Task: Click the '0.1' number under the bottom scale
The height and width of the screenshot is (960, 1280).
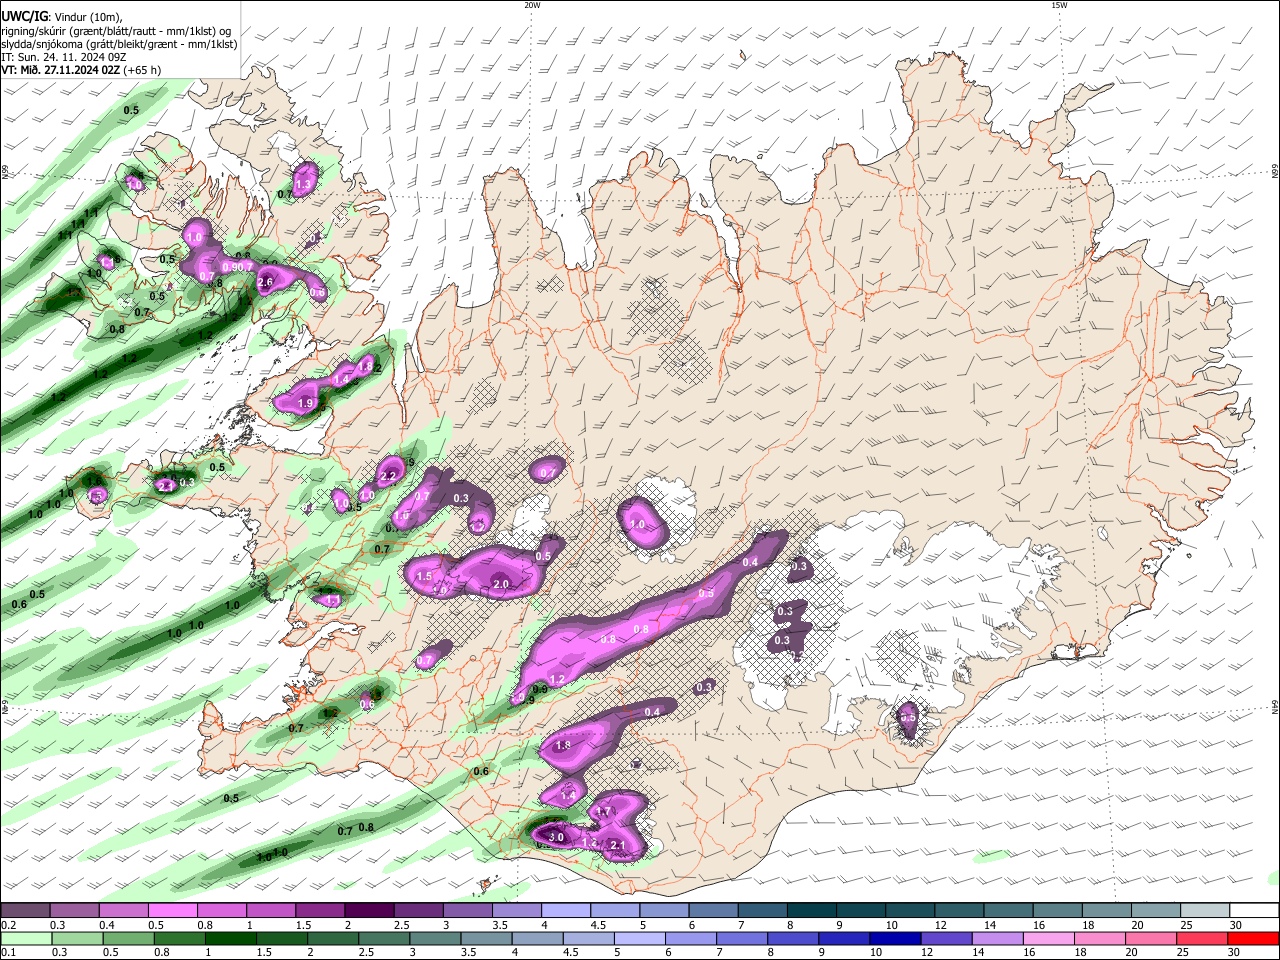Action: 9,952
